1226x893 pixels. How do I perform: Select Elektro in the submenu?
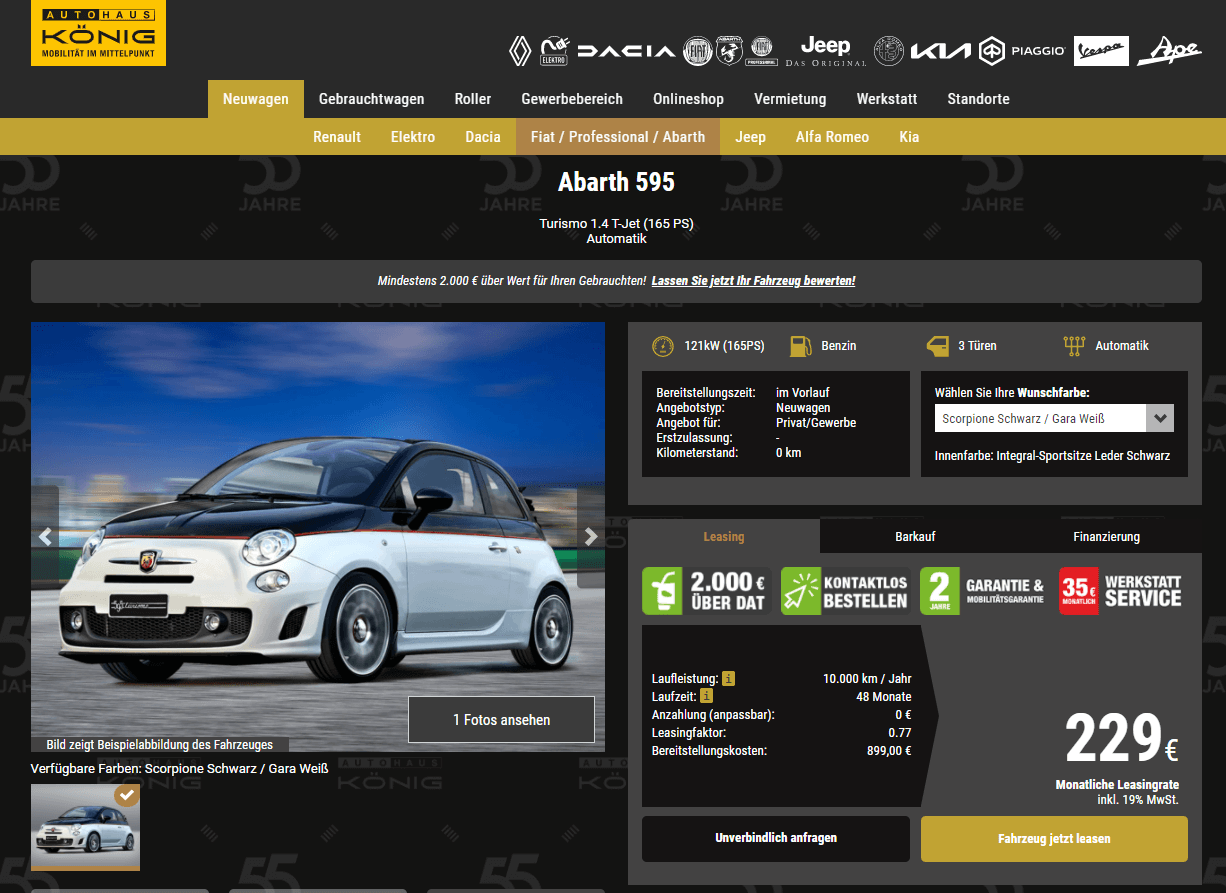click(413, 137)
